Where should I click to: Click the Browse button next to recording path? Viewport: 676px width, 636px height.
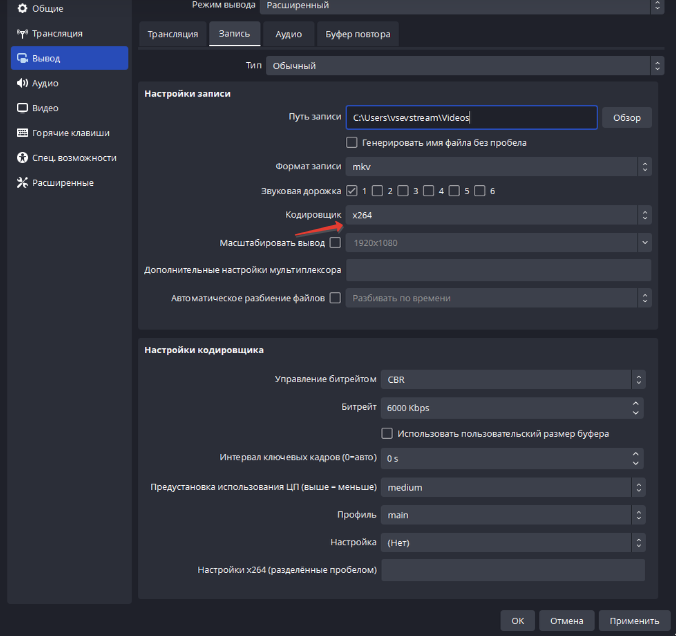point(627,118)
